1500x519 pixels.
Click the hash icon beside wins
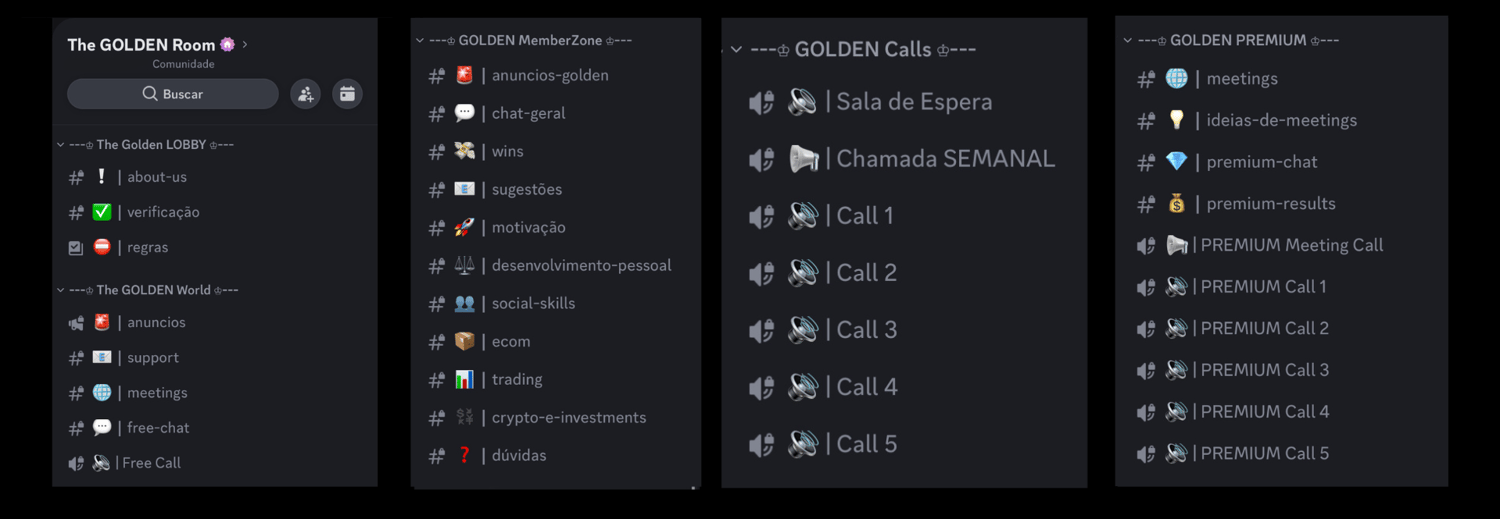(x=437, y=152)
